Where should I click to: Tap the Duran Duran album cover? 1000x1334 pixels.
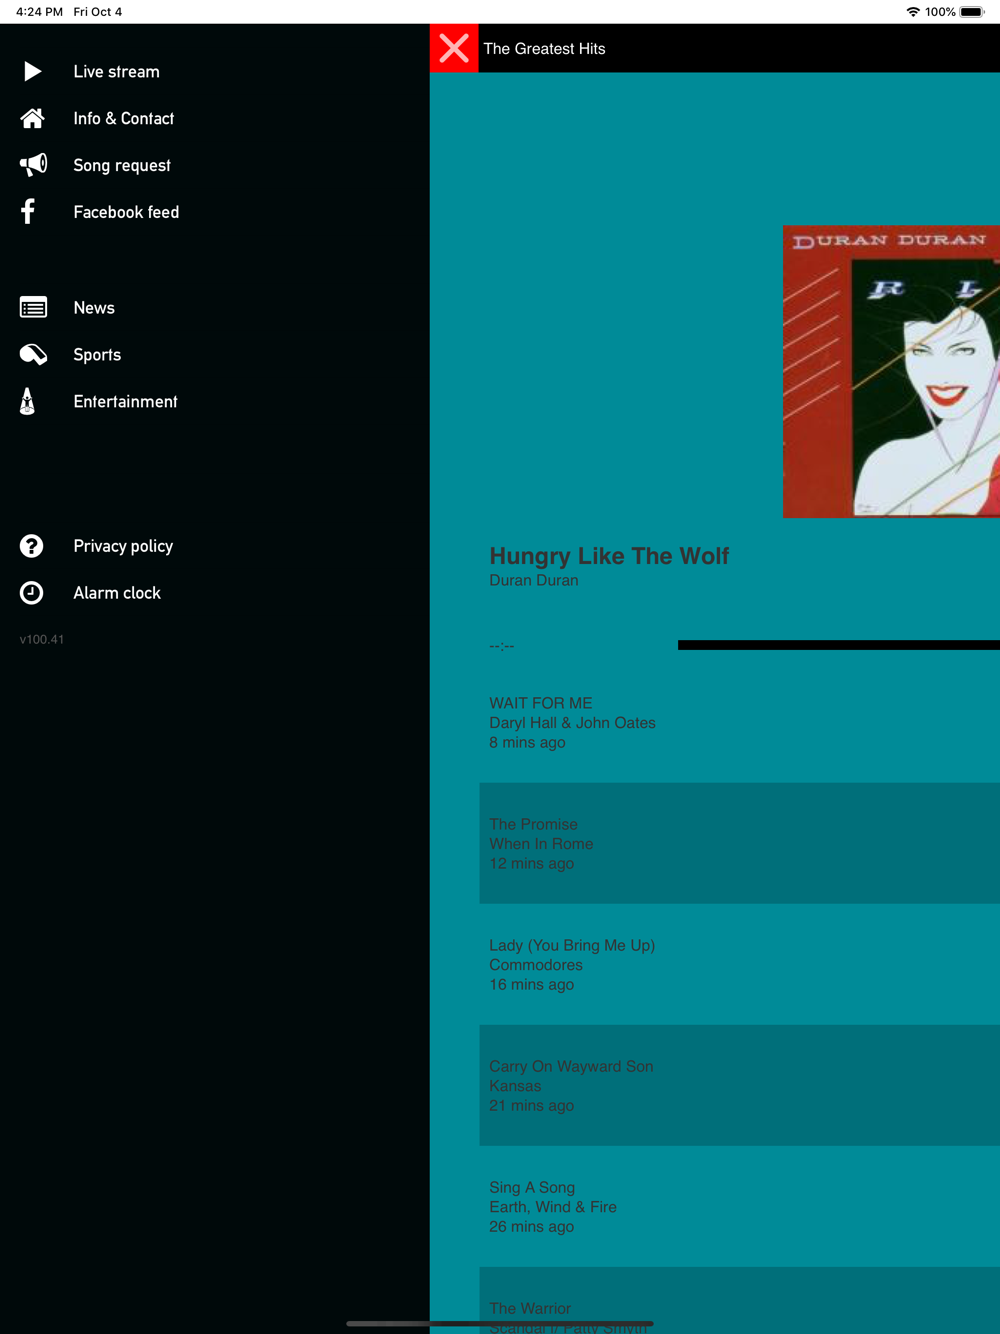coord(891,371)
